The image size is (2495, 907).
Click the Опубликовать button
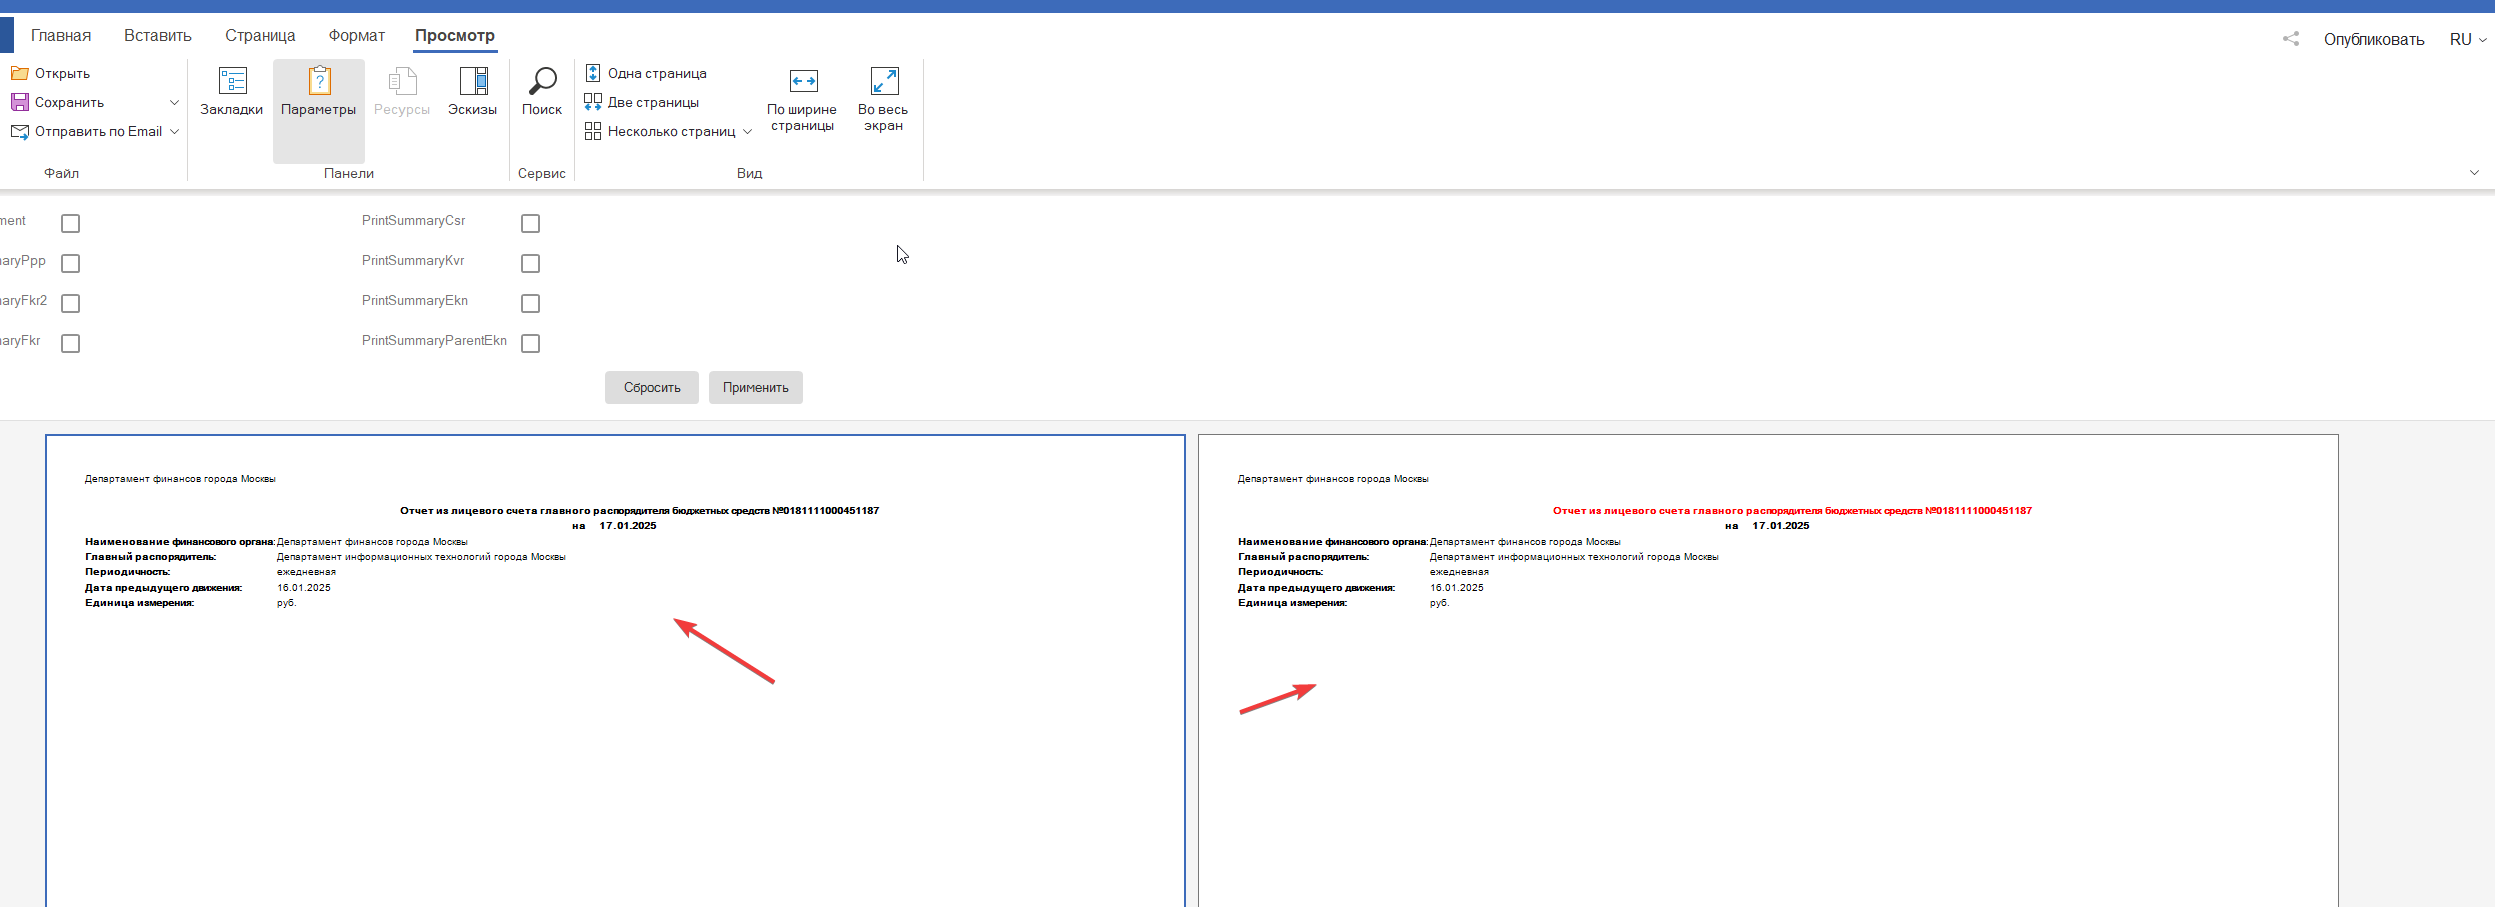click(x=2374, y=39)
